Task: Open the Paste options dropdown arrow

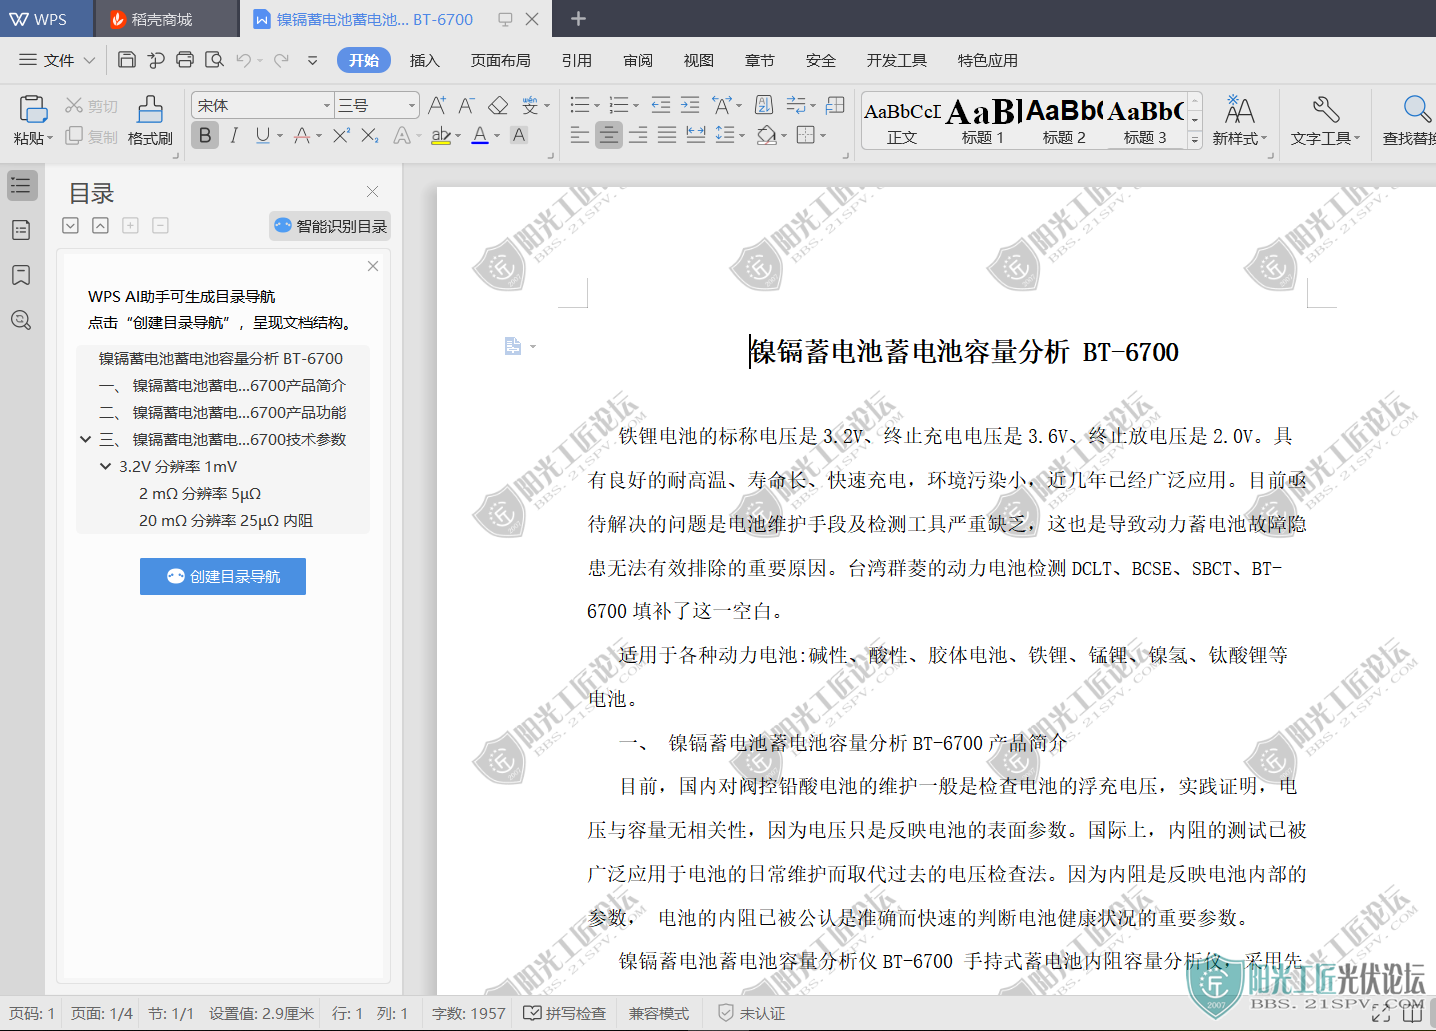Action: click(49, 139)
